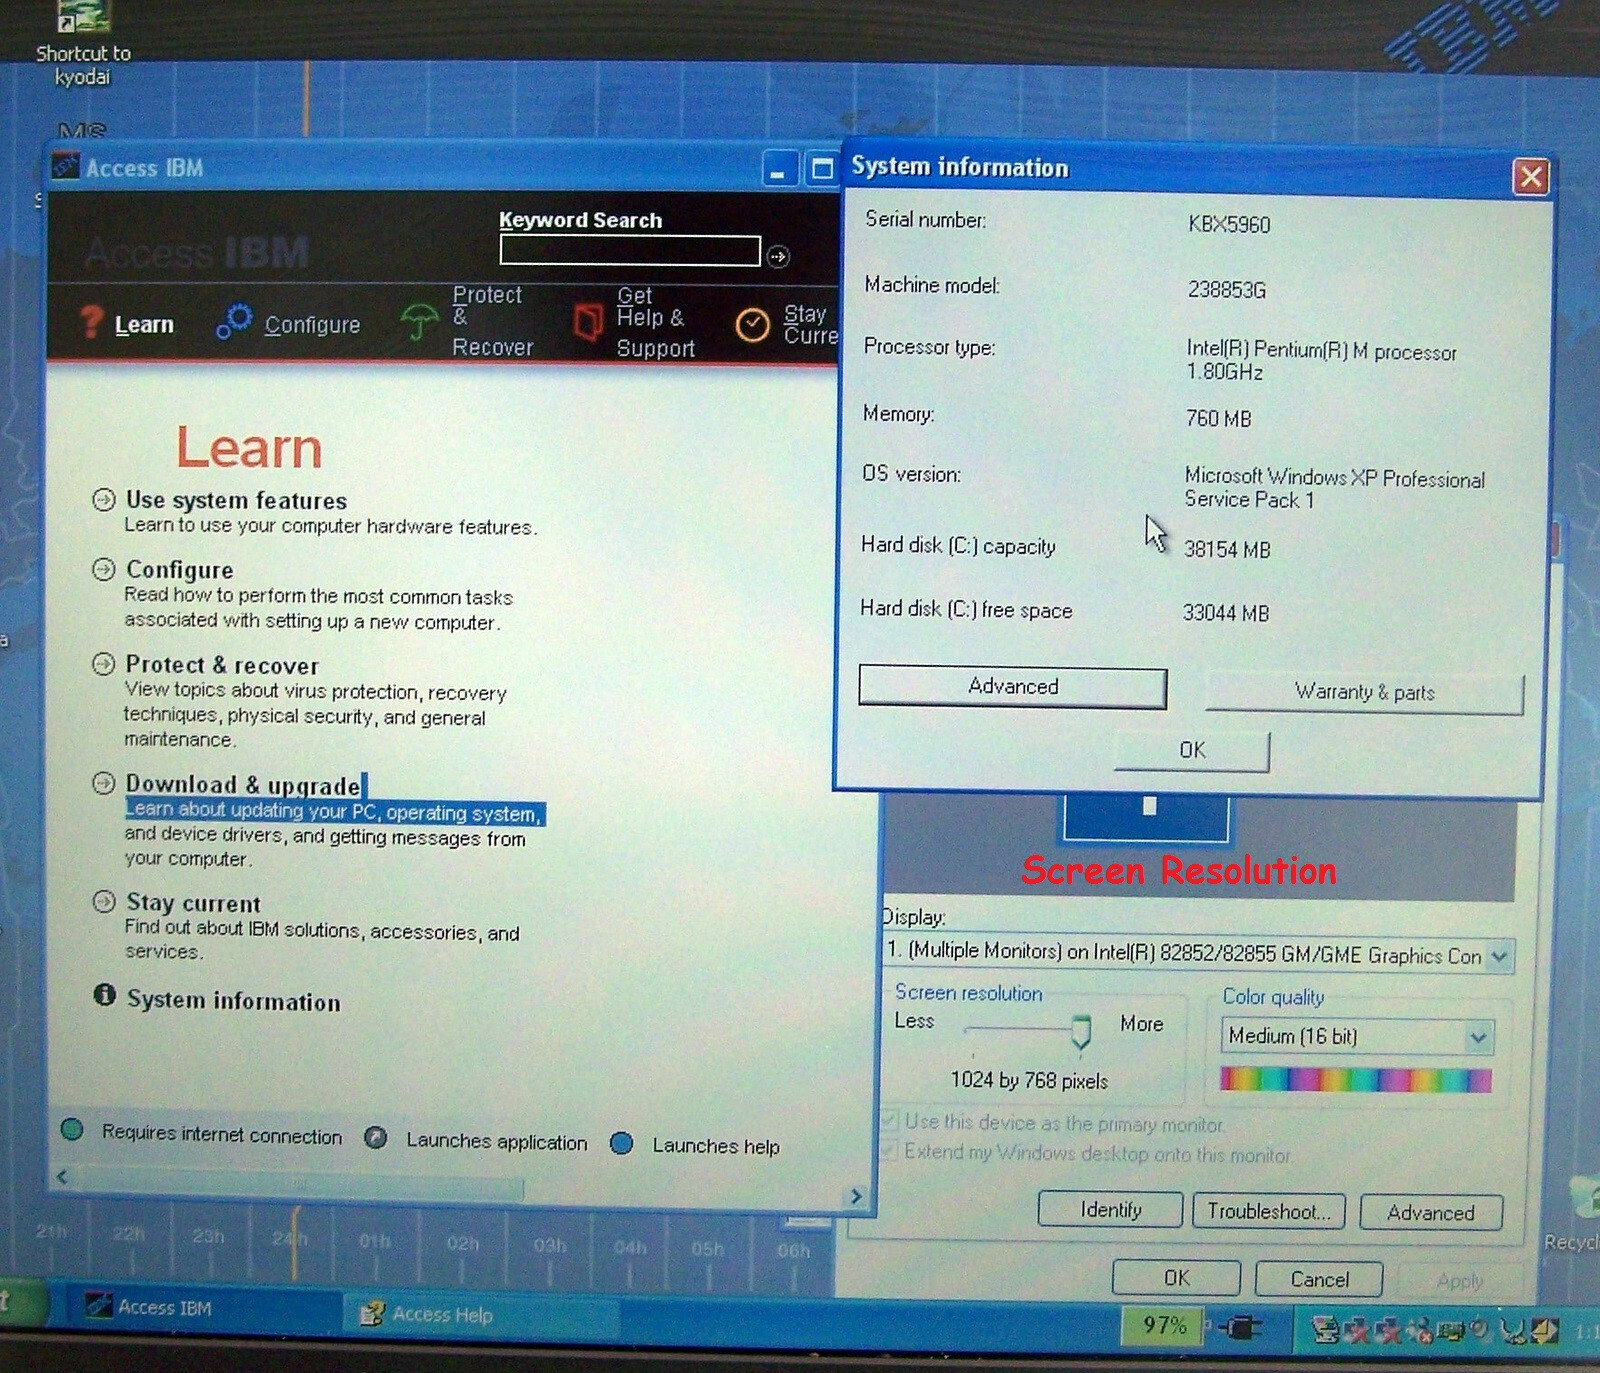Click the Identify button in Display Properties
The image size is (1600, 1373).
click(1110, 1210)
